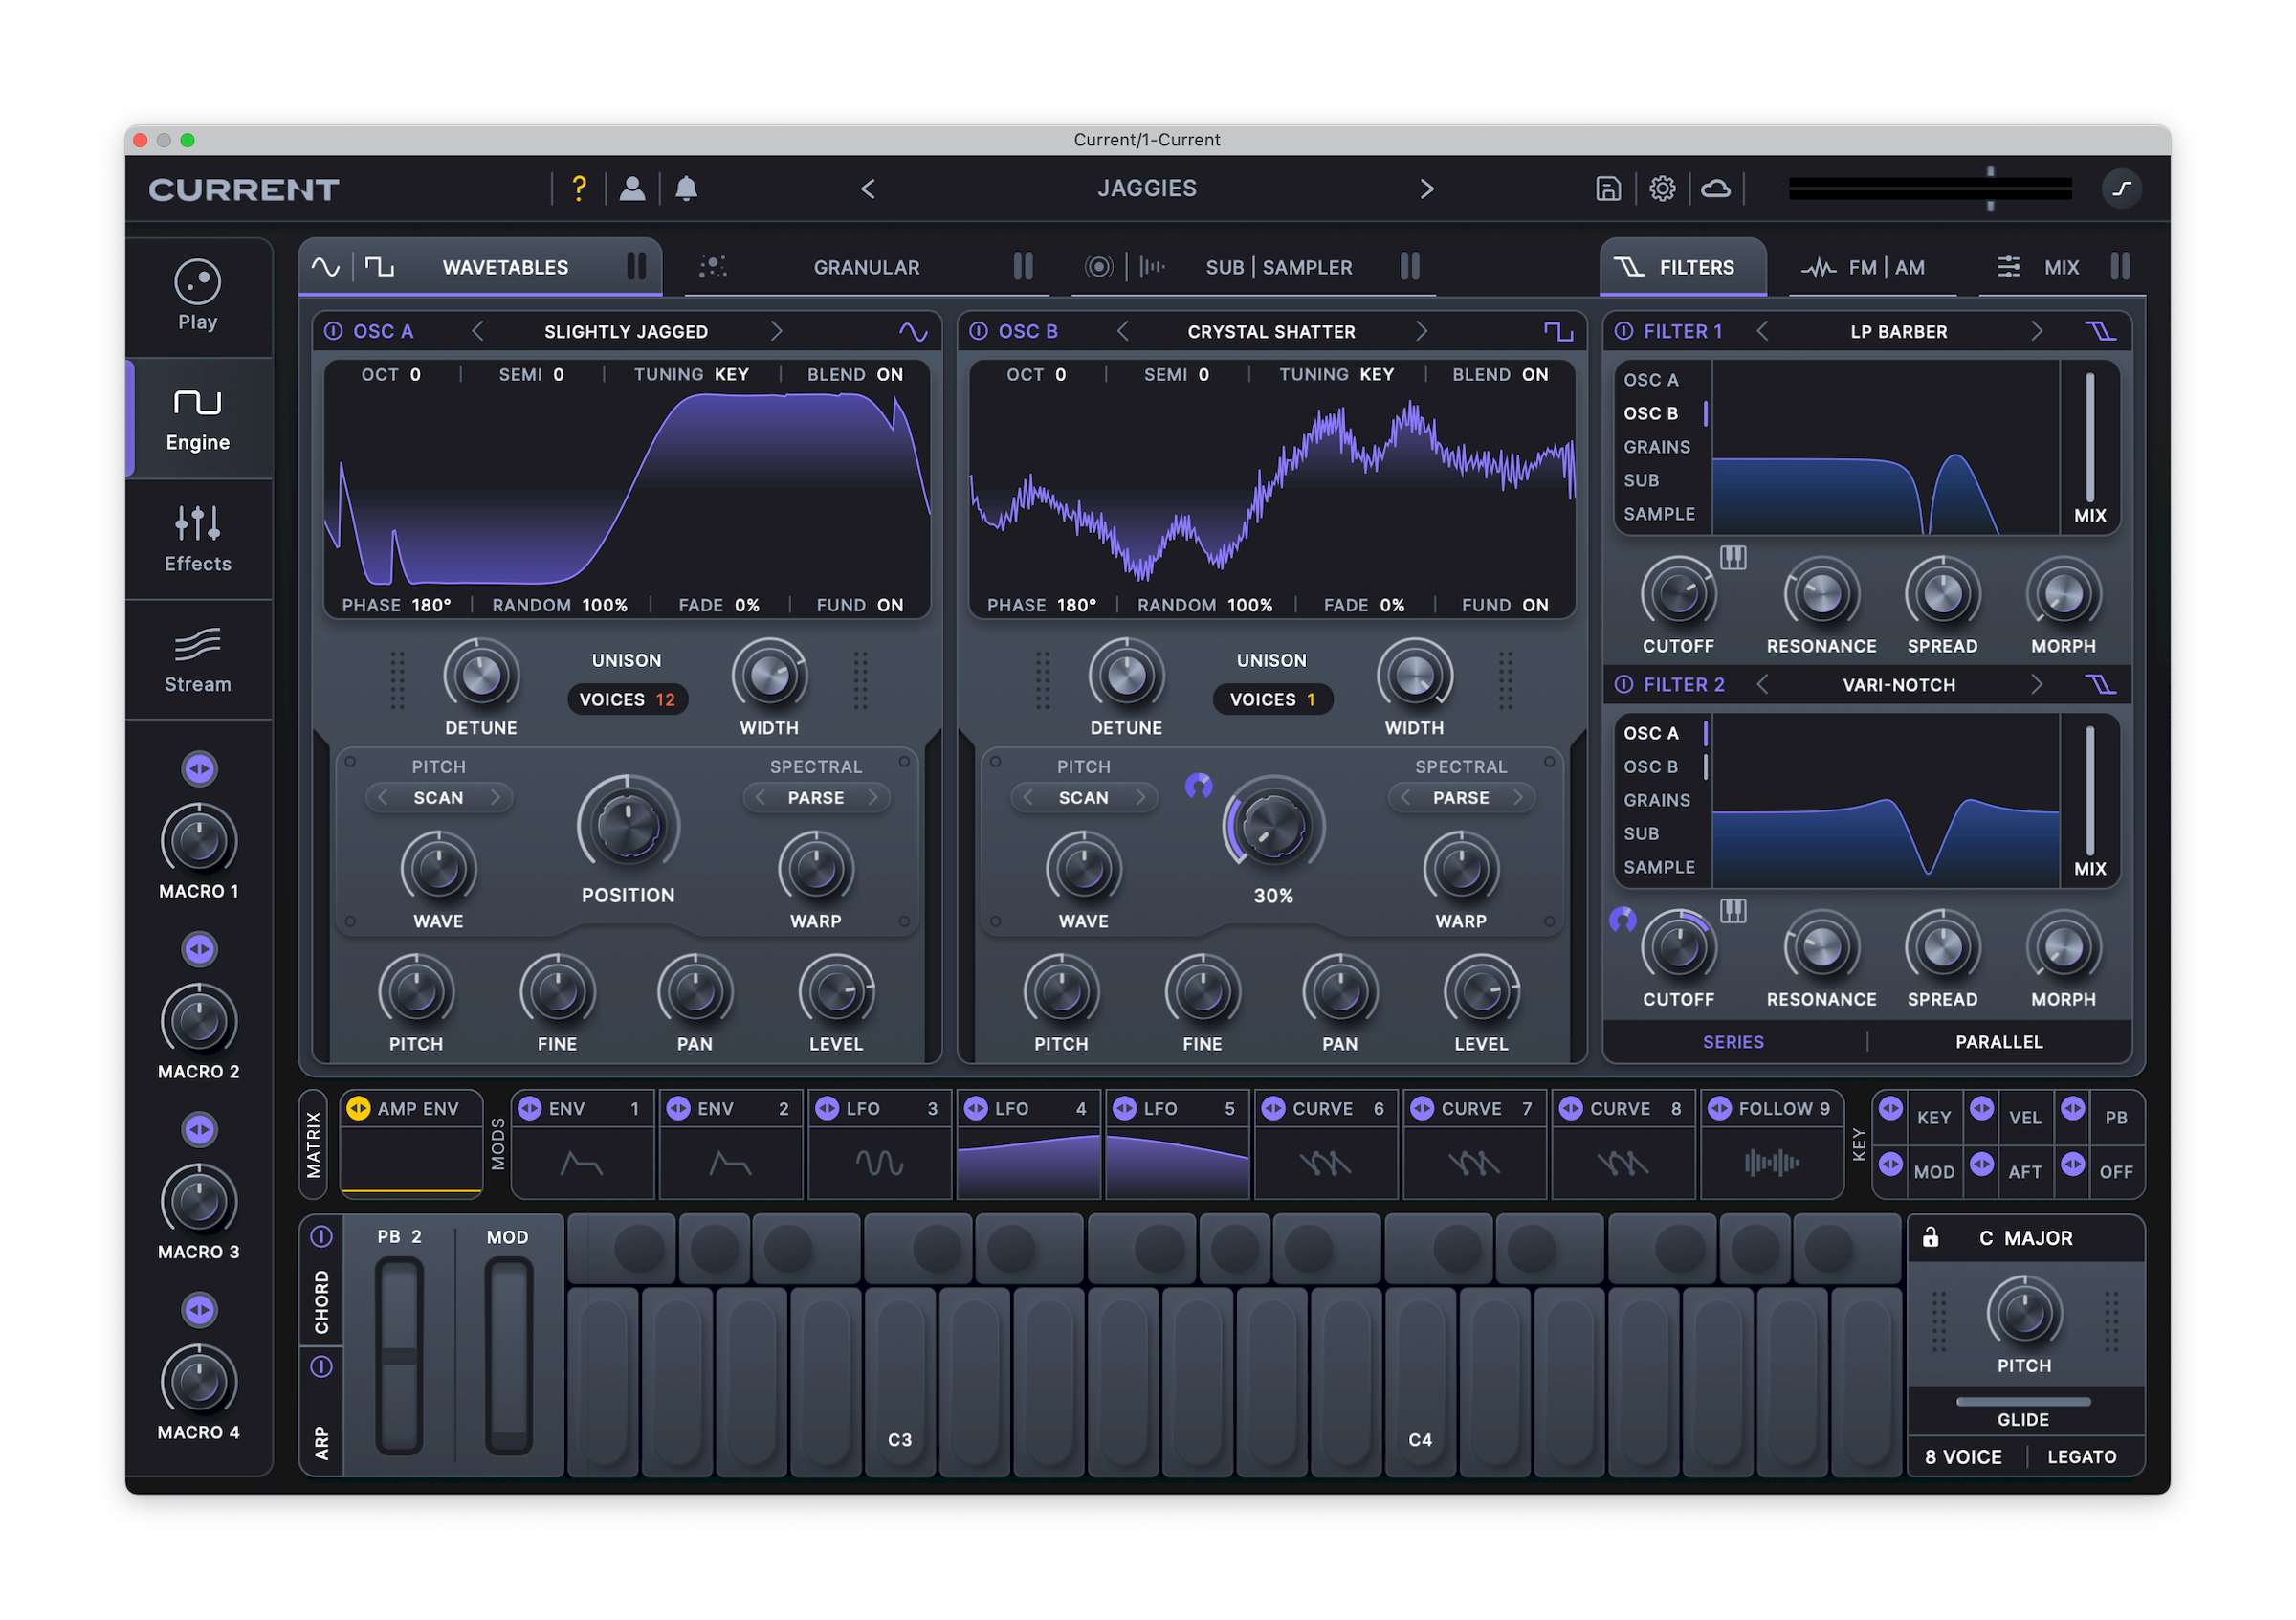2296x1620 pixels.
Task: Select PARALLEL filter routing mode
Action: pos(2000,1041)
